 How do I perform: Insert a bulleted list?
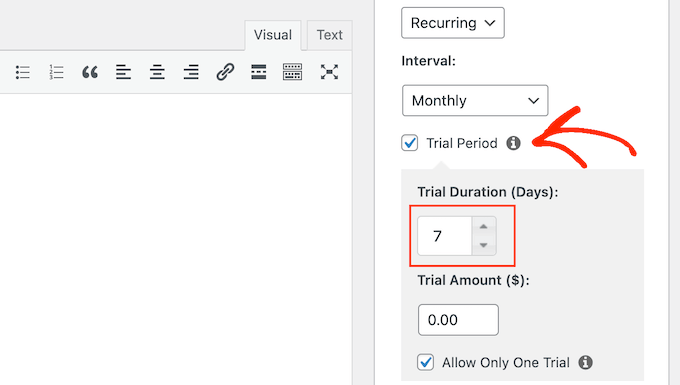(x=23, y=72)
